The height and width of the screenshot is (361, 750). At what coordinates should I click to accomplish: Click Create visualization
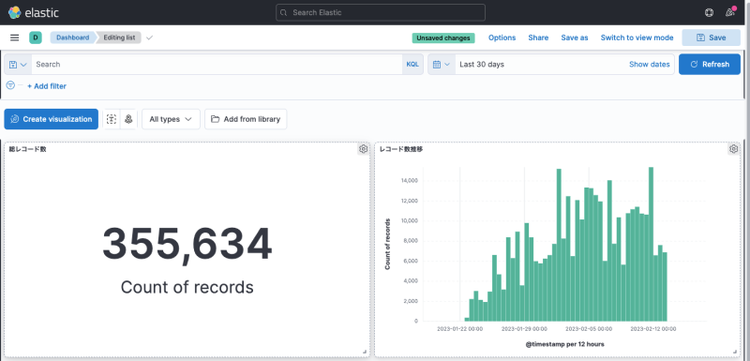(51, 119)
